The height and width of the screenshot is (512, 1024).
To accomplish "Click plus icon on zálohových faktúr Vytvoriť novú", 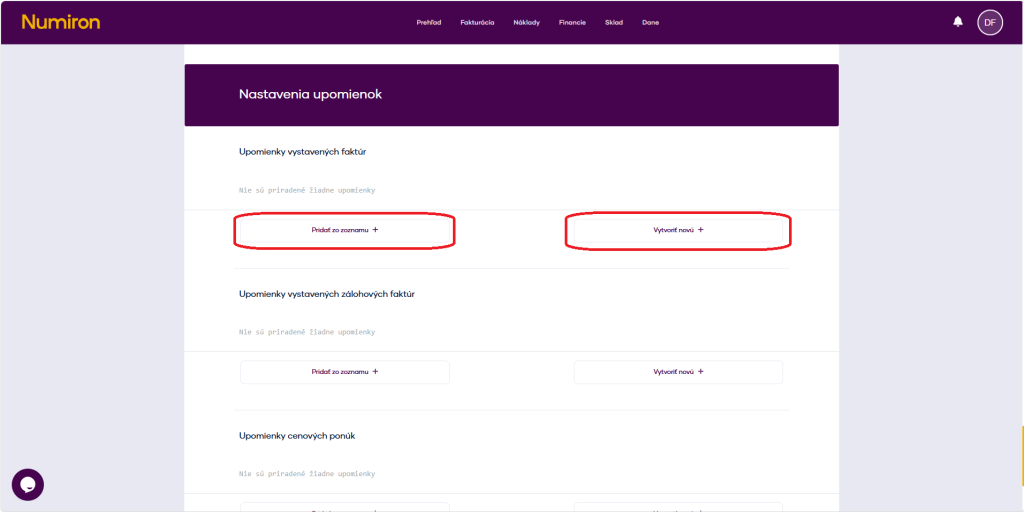I will [x=701, y=372].
